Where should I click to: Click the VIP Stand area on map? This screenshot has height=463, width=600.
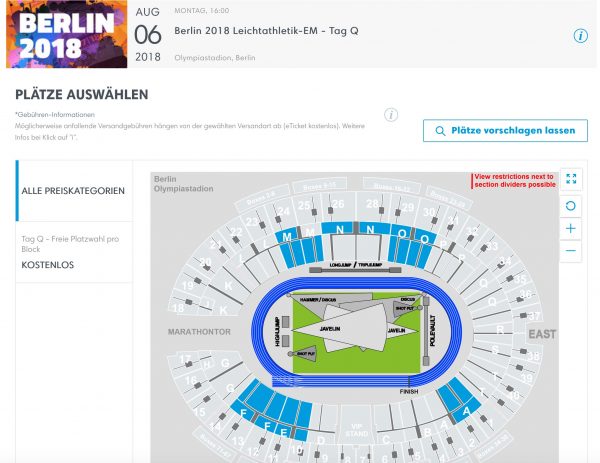(x=357, y=430)
